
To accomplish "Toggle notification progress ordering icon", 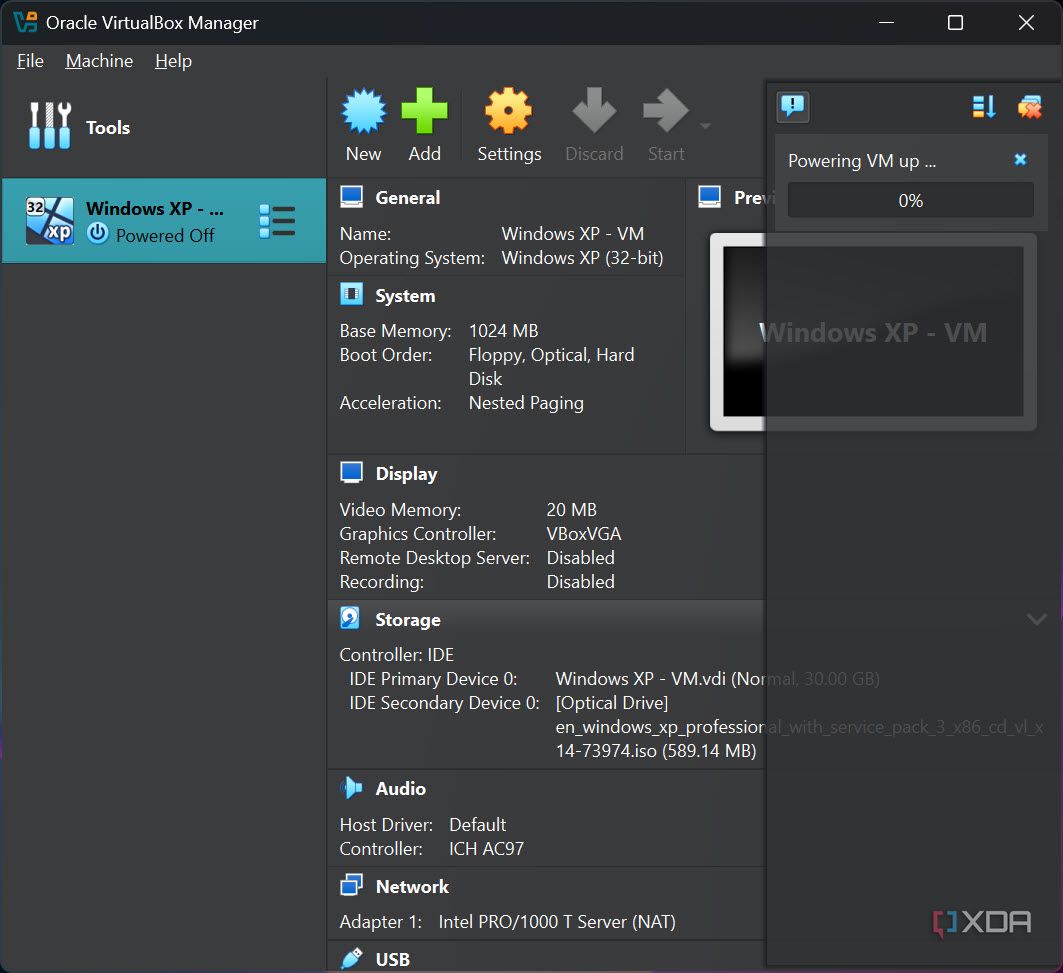I will [x=984, y=106].
